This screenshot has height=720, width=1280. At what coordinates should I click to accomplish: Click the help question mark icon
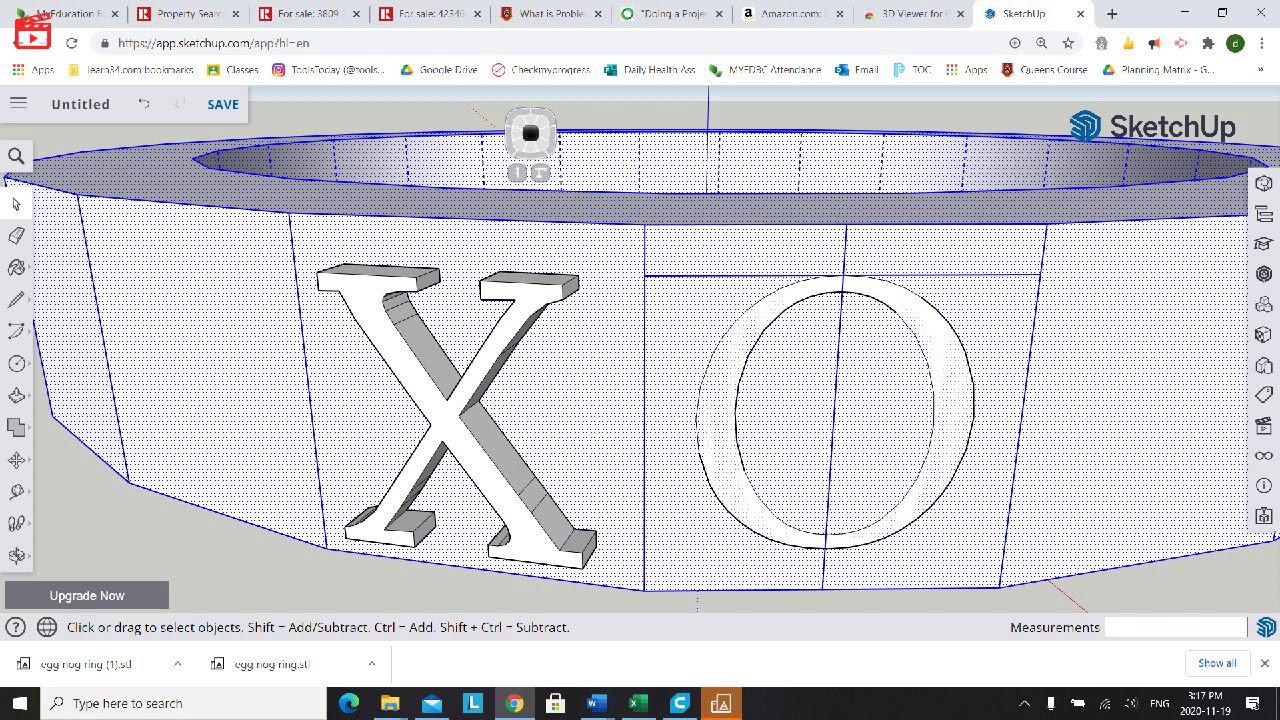coord(15,627)
